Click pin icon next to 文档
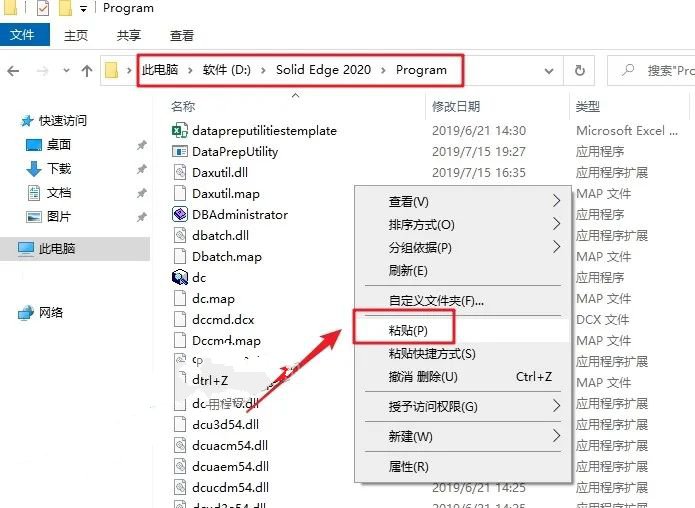The width and height of the screenshot is (695, 508). click(x=141, y=193)
